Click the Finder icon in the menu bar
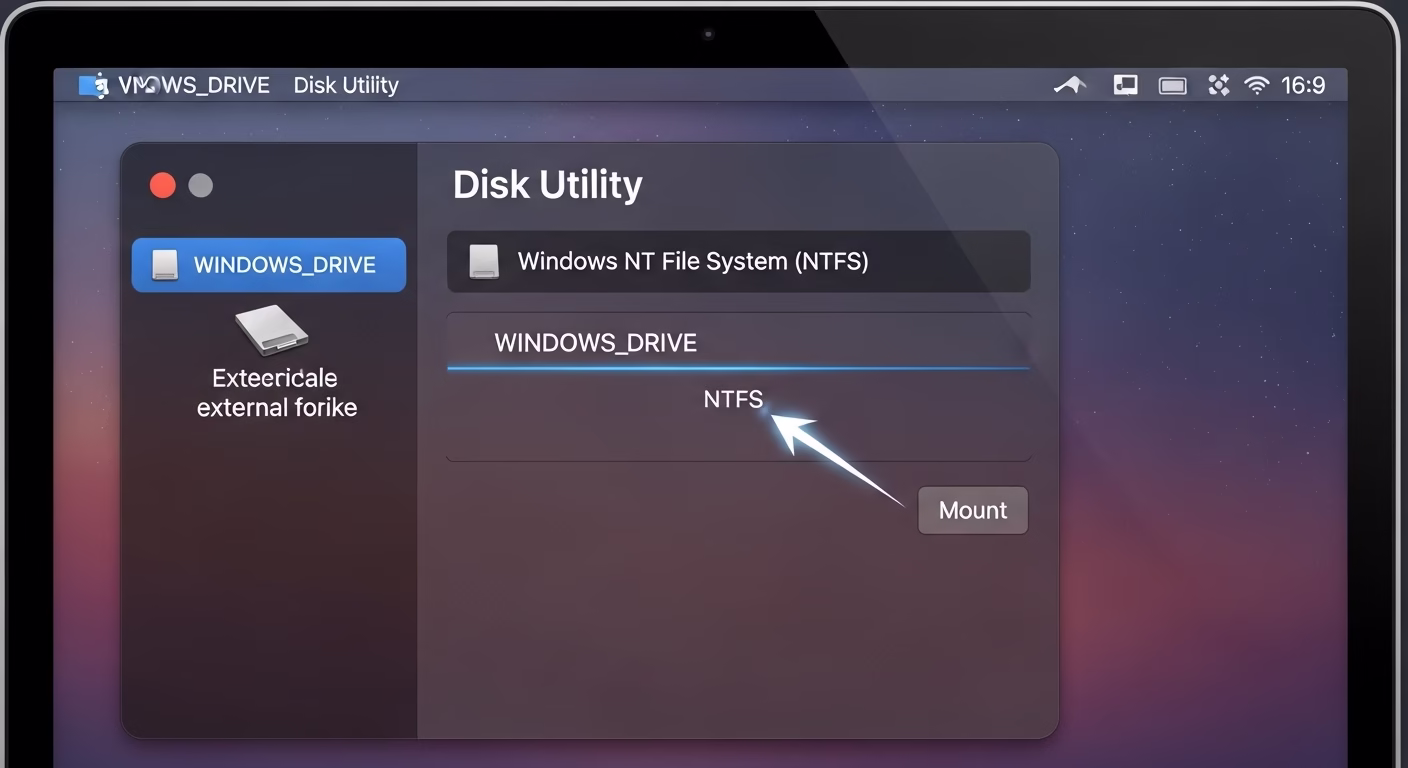The height and width of the screenshot is (768, 1408). tap(93, 85)
